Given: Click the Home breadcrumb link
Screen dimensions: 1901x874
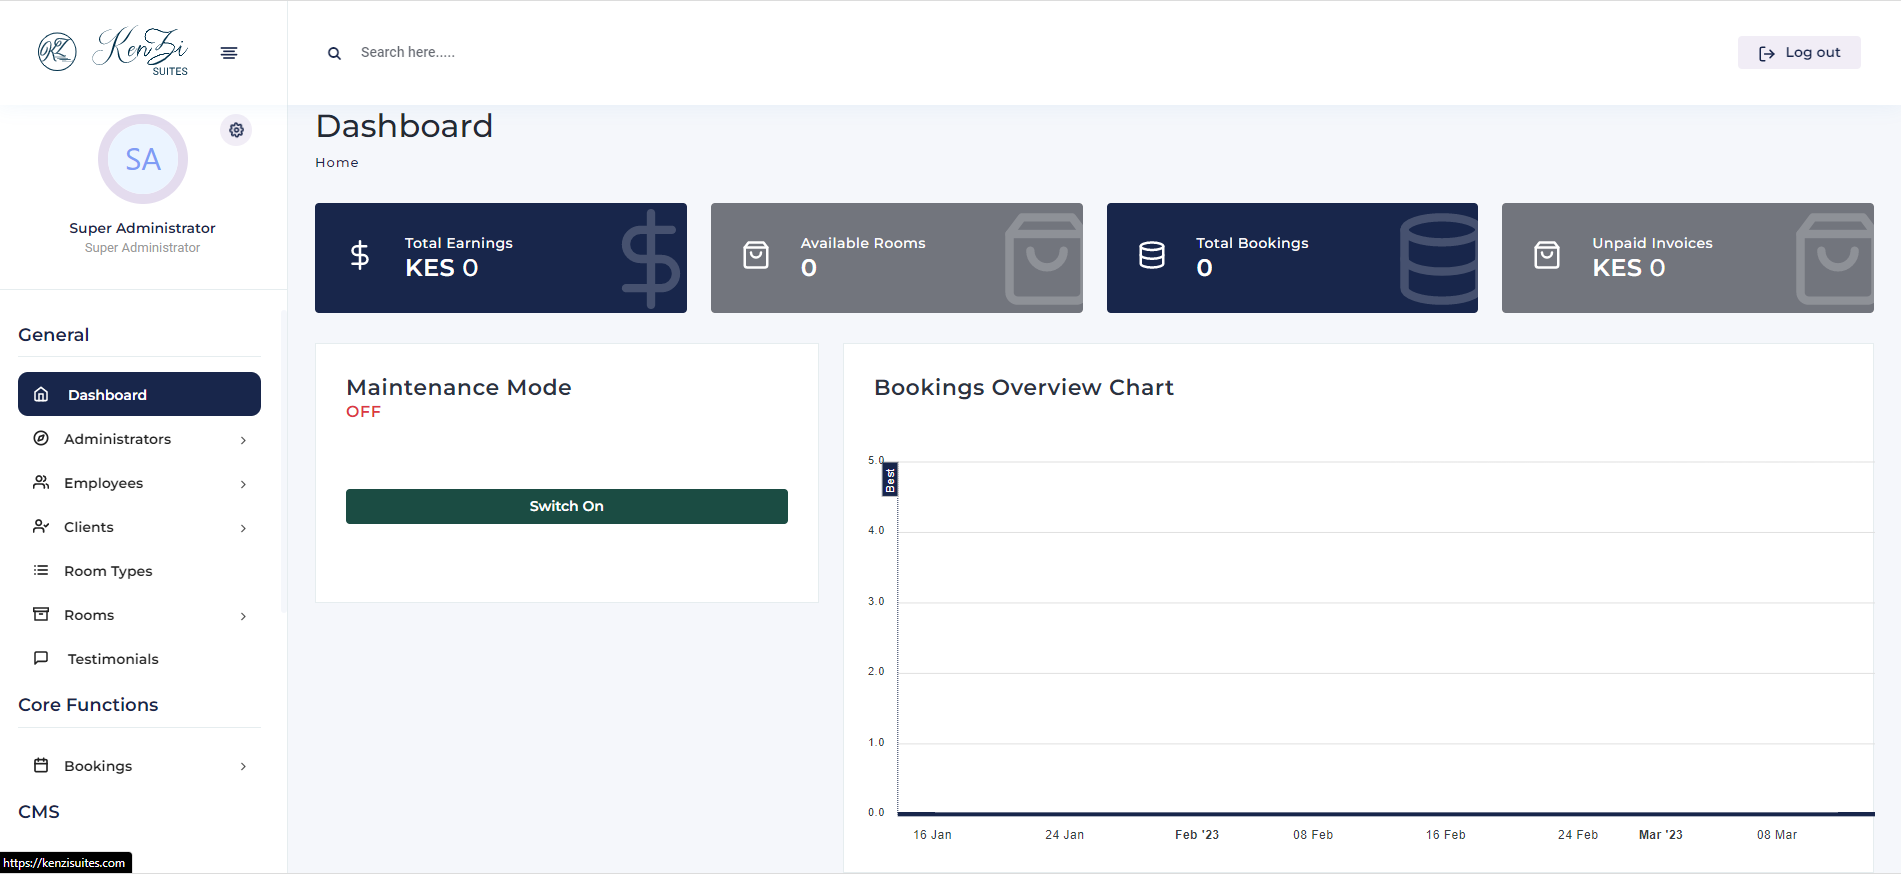Looking at the screenshot, I should (337, 162).
